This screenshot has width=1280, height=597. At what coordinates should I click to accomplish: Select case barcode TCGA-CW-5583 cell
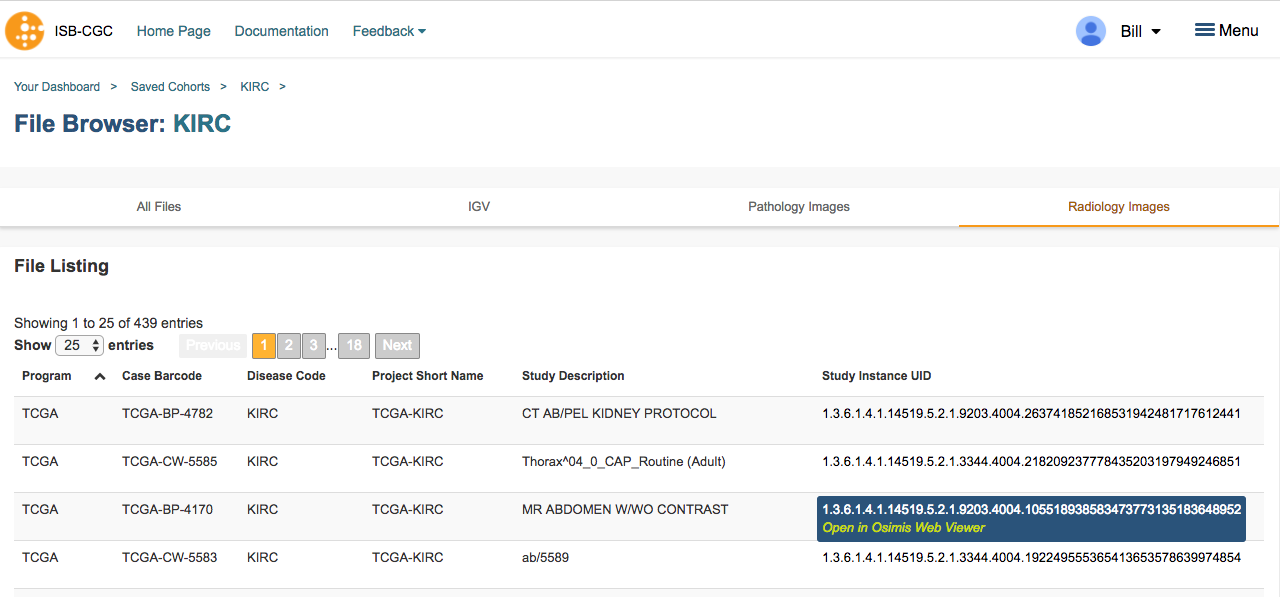pos(169,557)
